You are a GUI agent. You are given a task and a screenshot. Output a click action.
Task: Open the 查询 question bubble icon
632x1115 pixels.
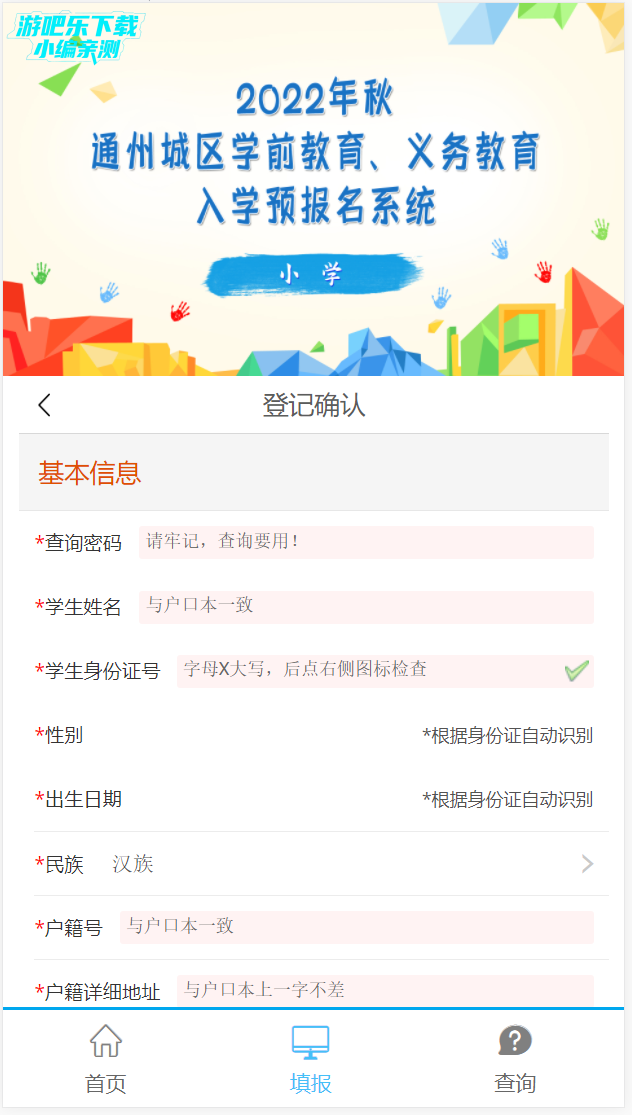click(x=515, y=1041)
